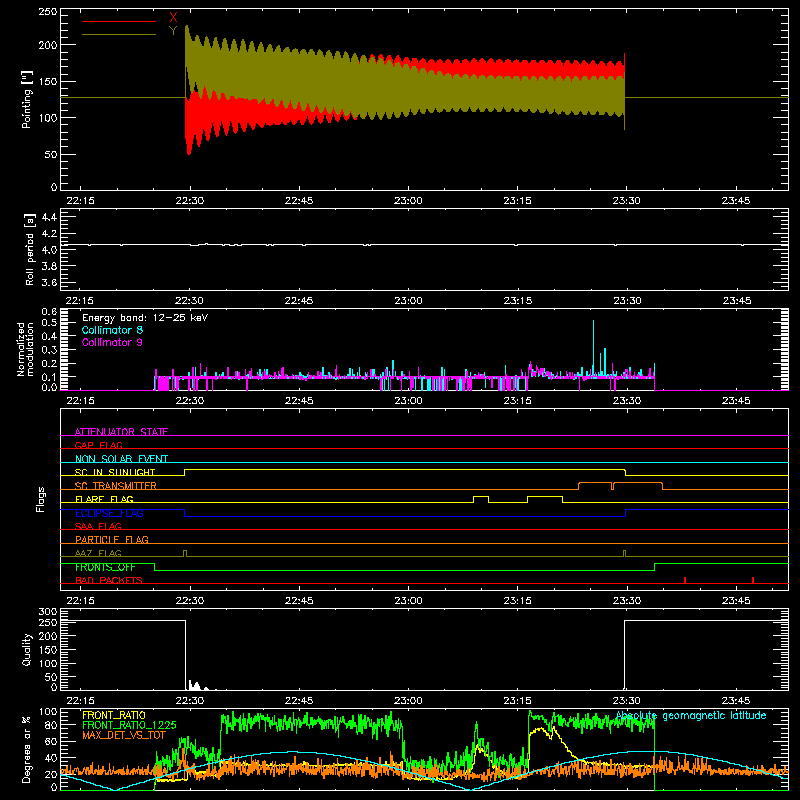Screen dimensions: 800x800
Task: Click the 250 tick on Pointing axis
Action: coord(48,12)
